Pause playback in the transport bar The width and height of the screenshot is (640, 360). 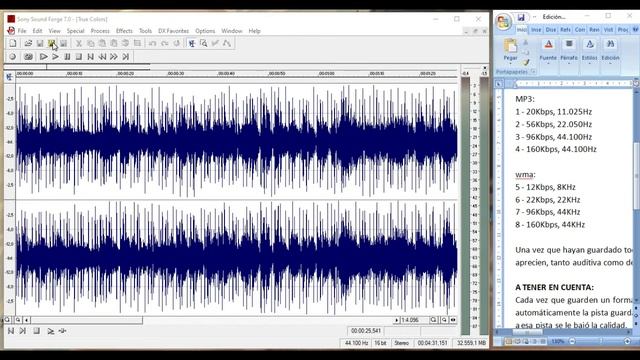(x=67, y=57)
